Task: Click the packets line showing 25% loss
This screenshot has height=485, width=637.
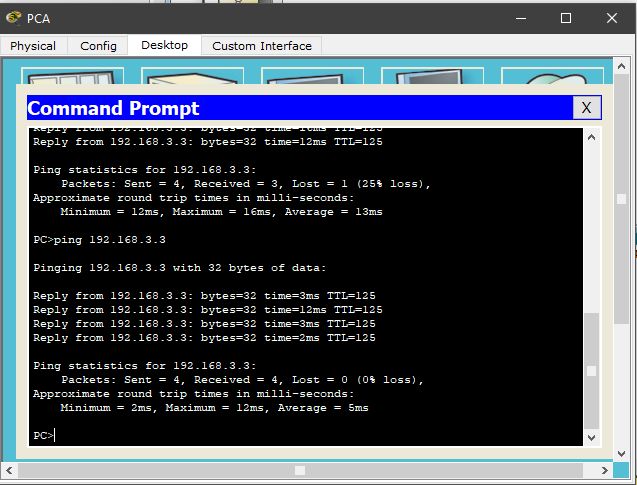Action: coord(246,184)
